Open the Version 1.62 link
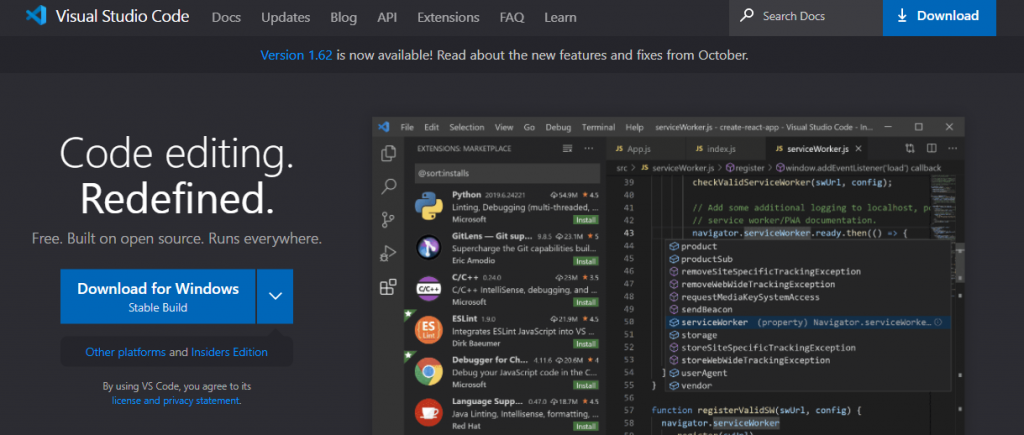 [296, 56]
